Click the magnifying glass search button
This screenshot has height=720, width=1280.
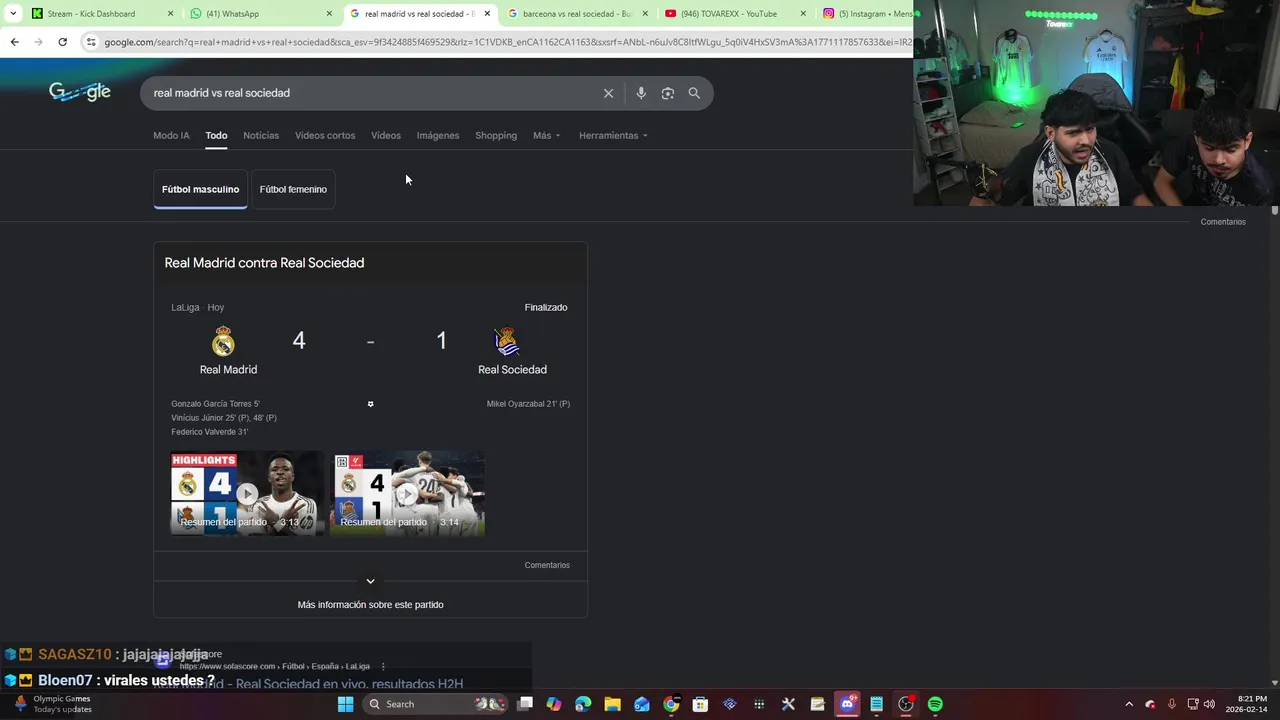tap(694, 93)
